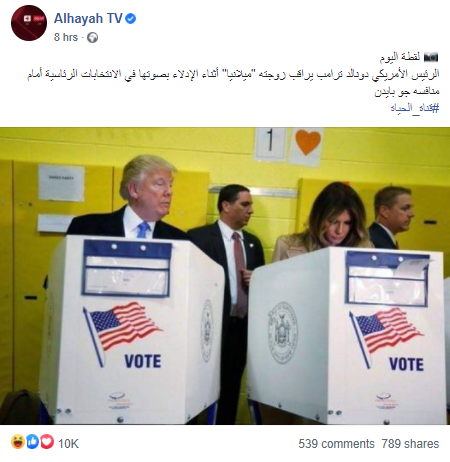This screenshot has height=462, width=450.
Task: Click the second caption line mentioning Biden
Action: click(407, 91)
